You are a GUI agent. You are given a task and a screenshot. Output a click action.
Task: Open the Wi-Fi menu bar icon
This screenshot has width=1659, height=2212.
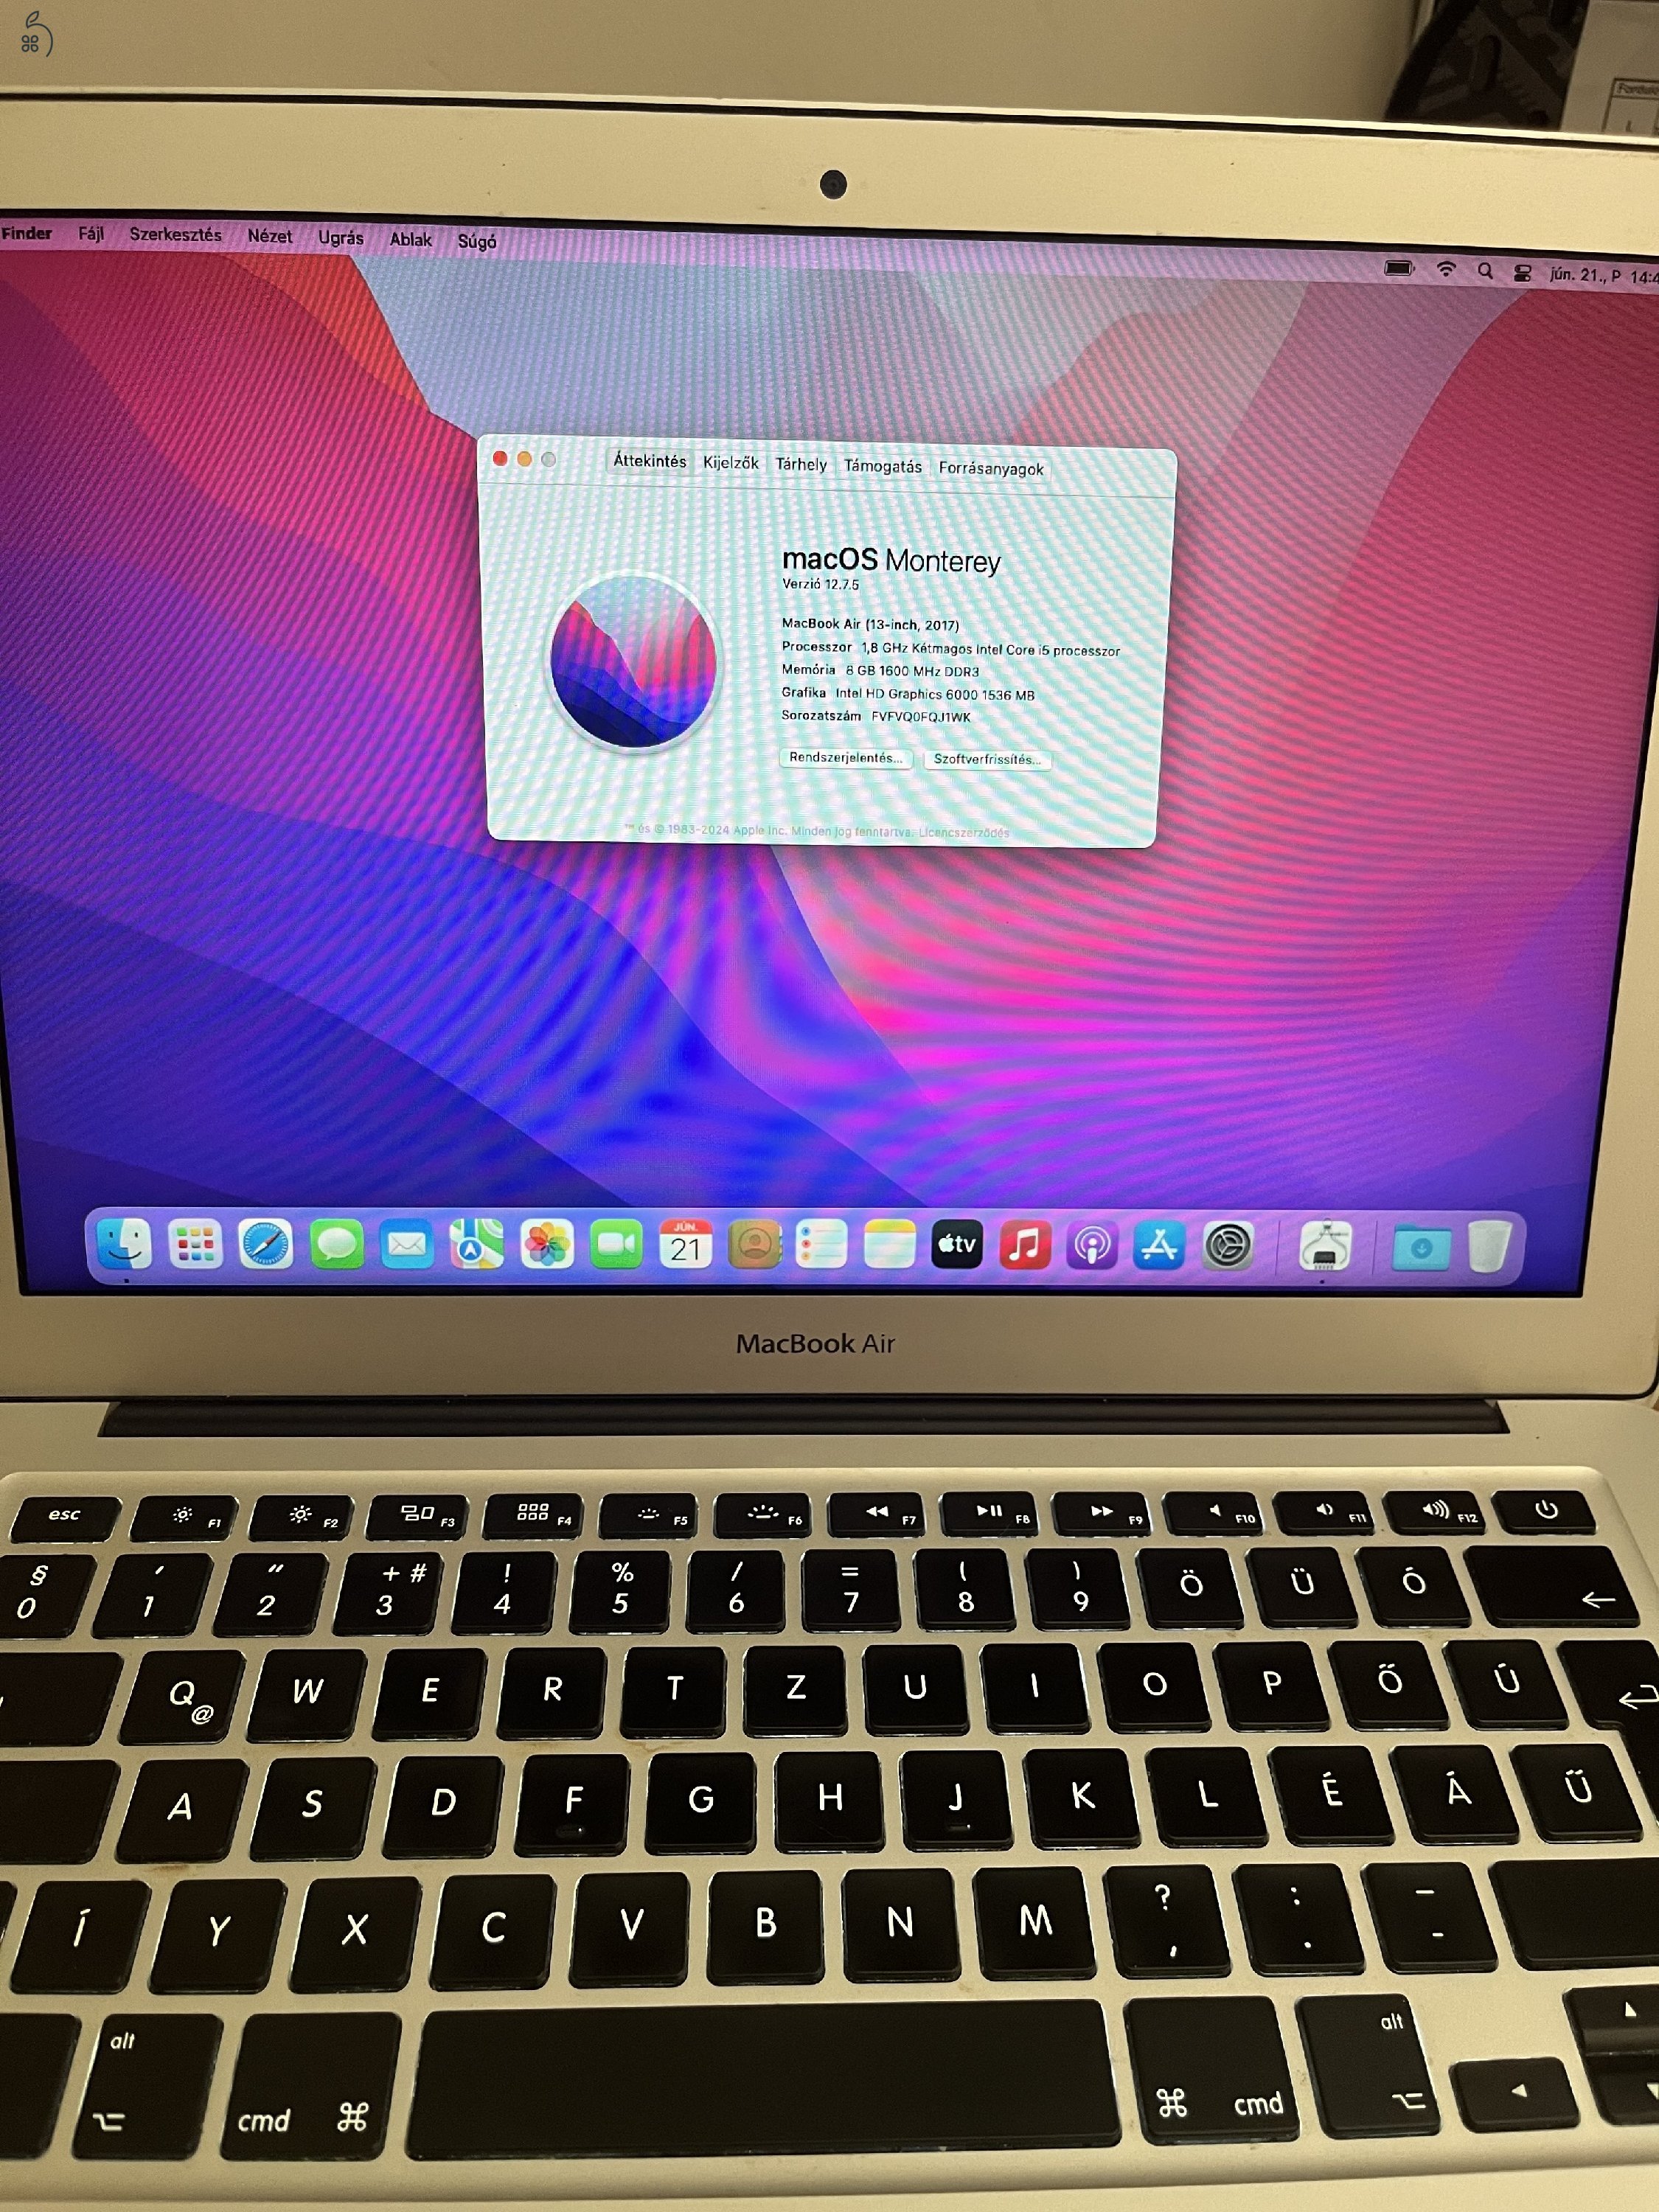1445,269
